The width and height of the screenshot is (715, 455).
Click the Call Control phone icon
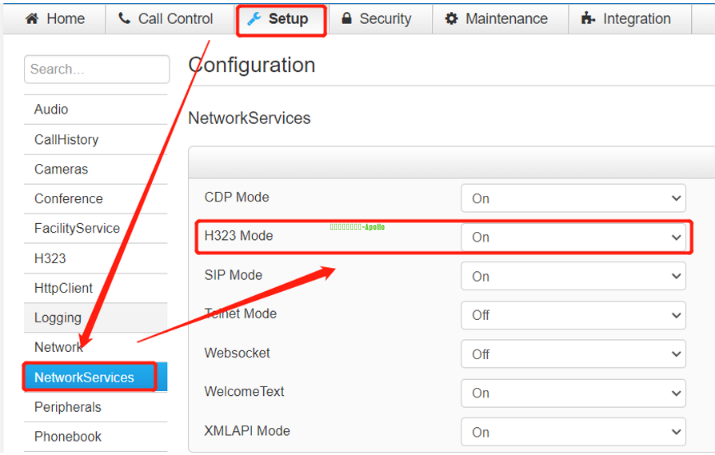coord(124,19)
